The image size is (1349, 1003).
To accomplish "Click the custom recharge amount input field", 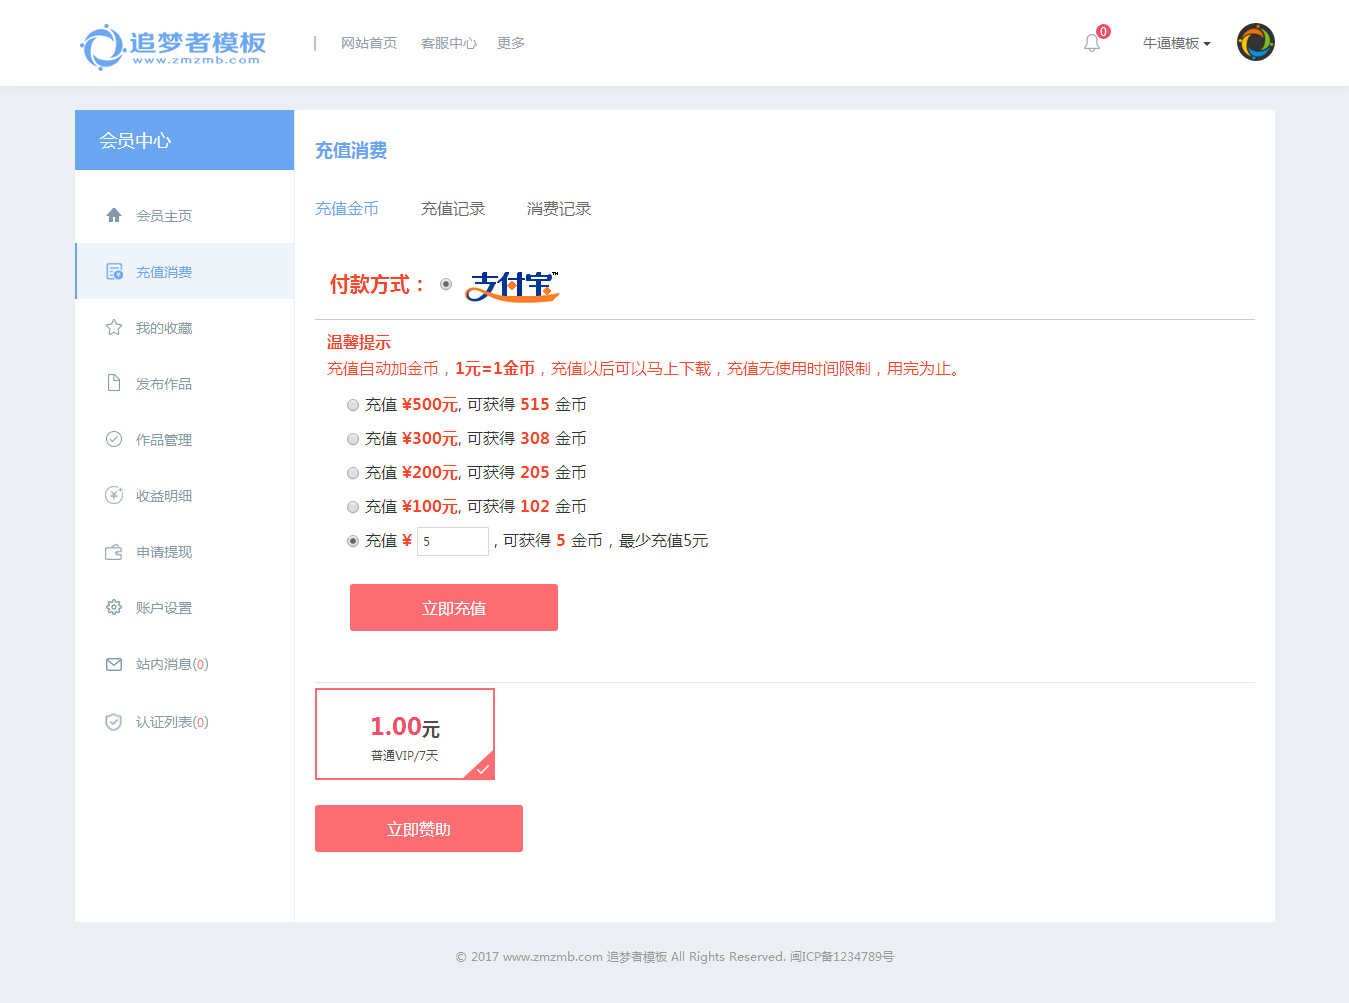I will pos(453,541).
